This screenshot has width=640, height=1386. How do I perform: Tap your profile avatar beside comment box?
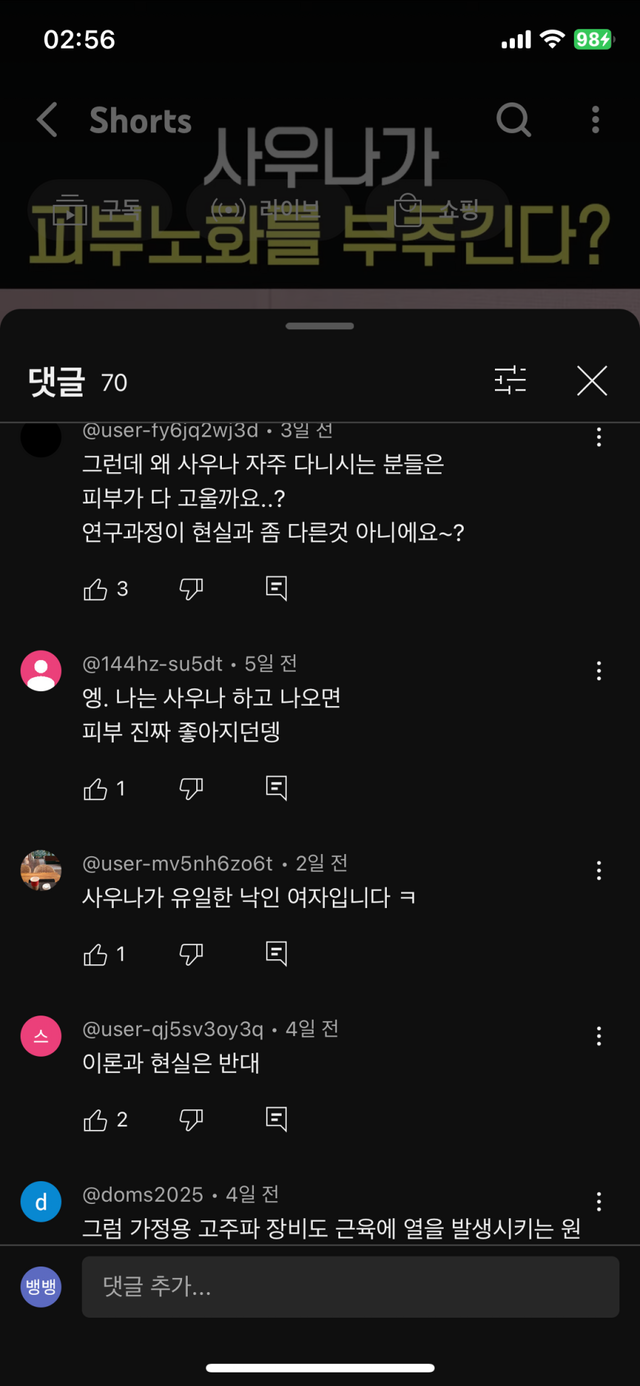coord(41,1287)
